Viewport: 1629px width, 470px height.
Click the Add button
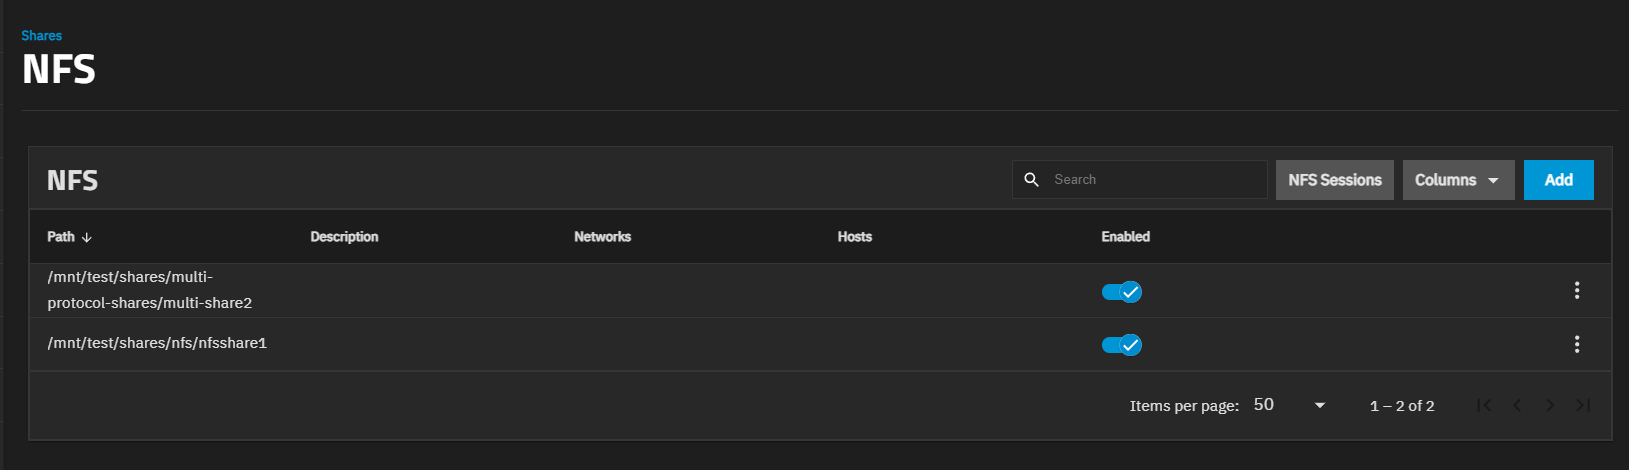click(1558, 180)
